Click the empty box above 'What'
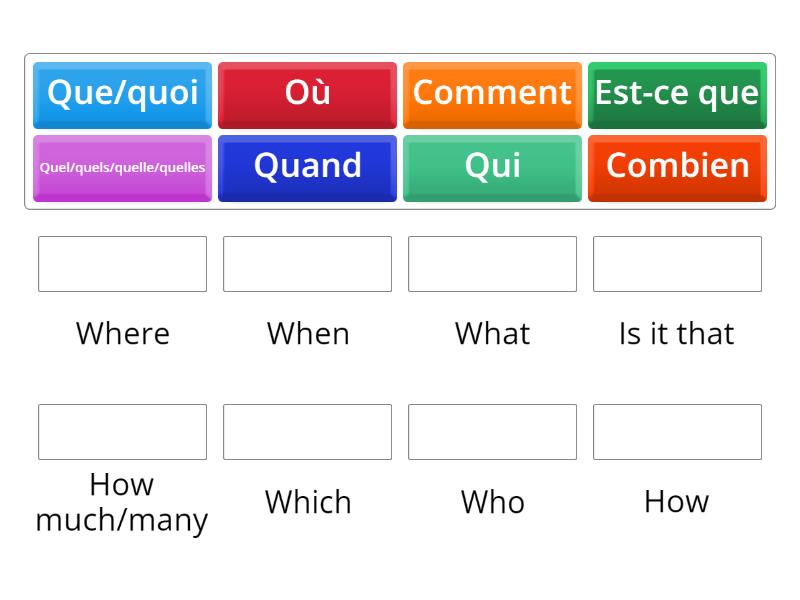Viewport: 800px width, 600px height. [492, 264]
